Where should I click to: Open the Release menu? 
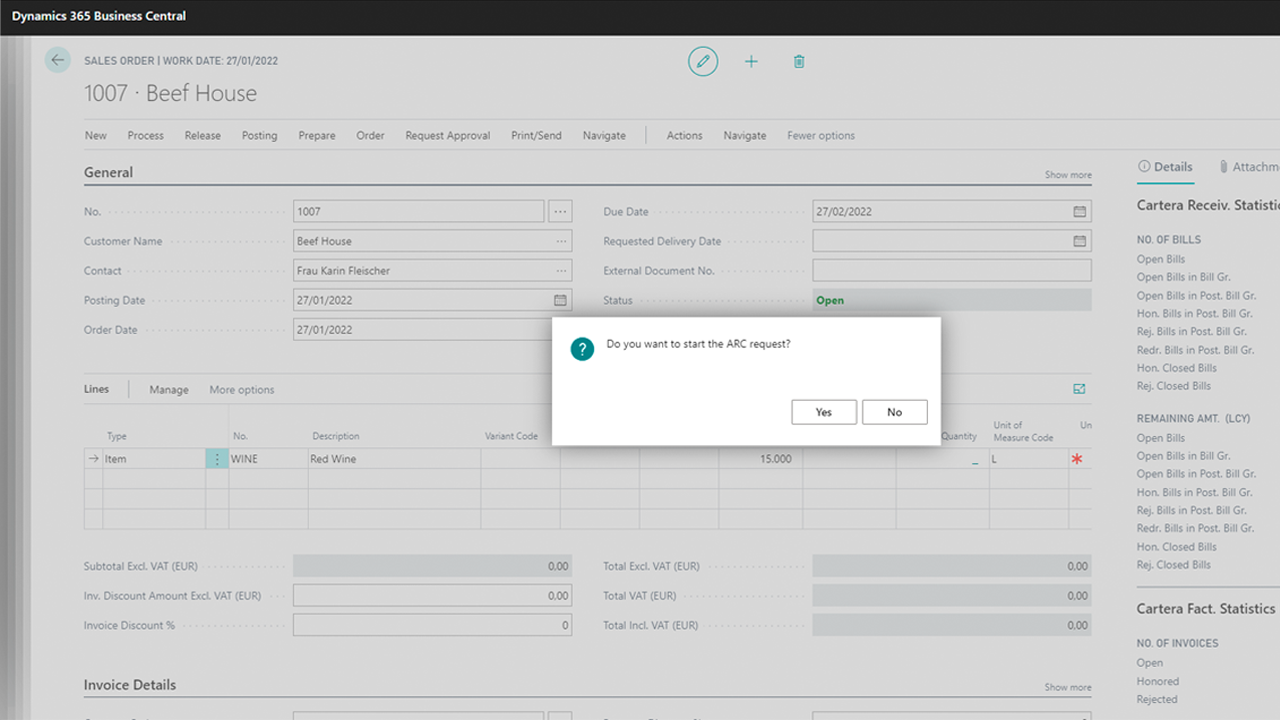pyautogui.click(x=202, y=135)
